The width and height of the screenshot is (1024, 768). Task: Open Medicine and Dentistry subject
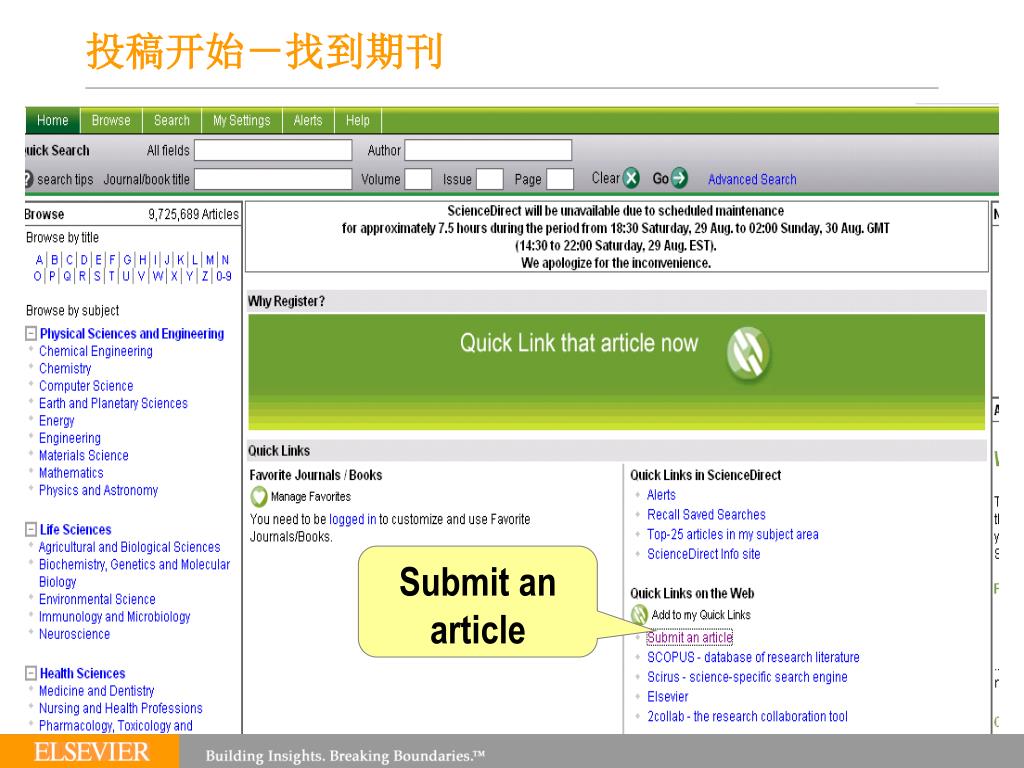(97, 691)
